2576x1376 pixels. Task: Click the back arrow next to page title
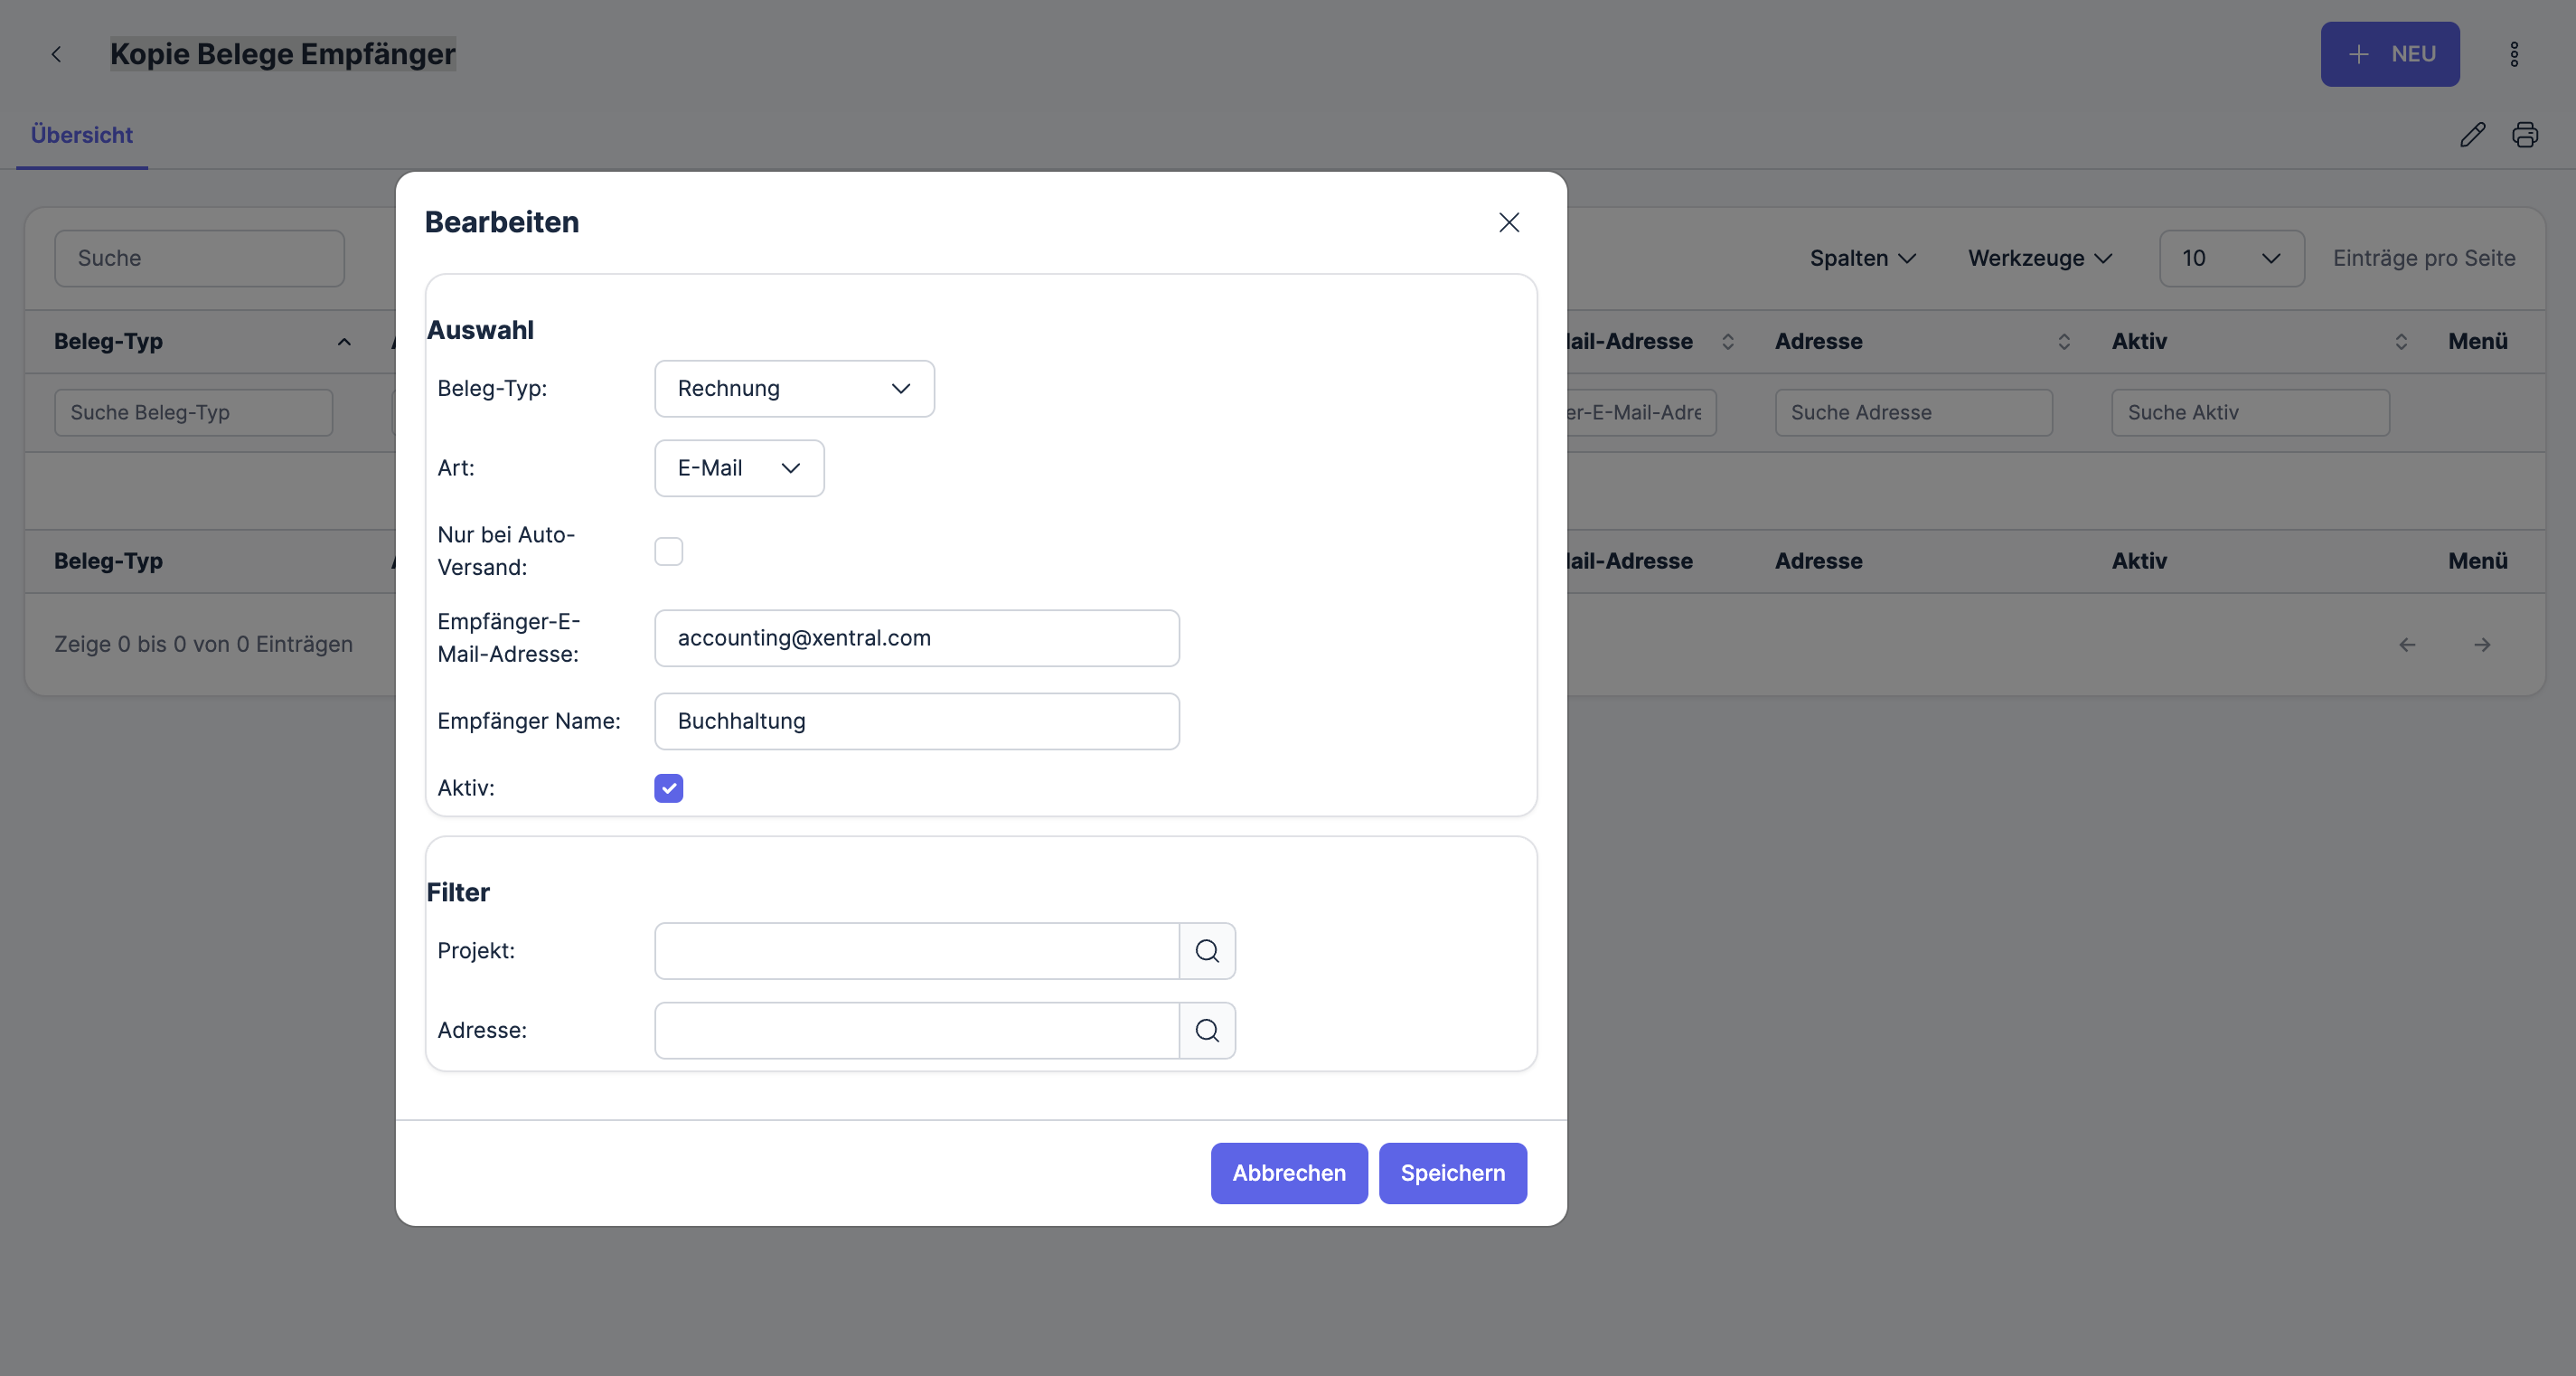click(x=57, y=54)
